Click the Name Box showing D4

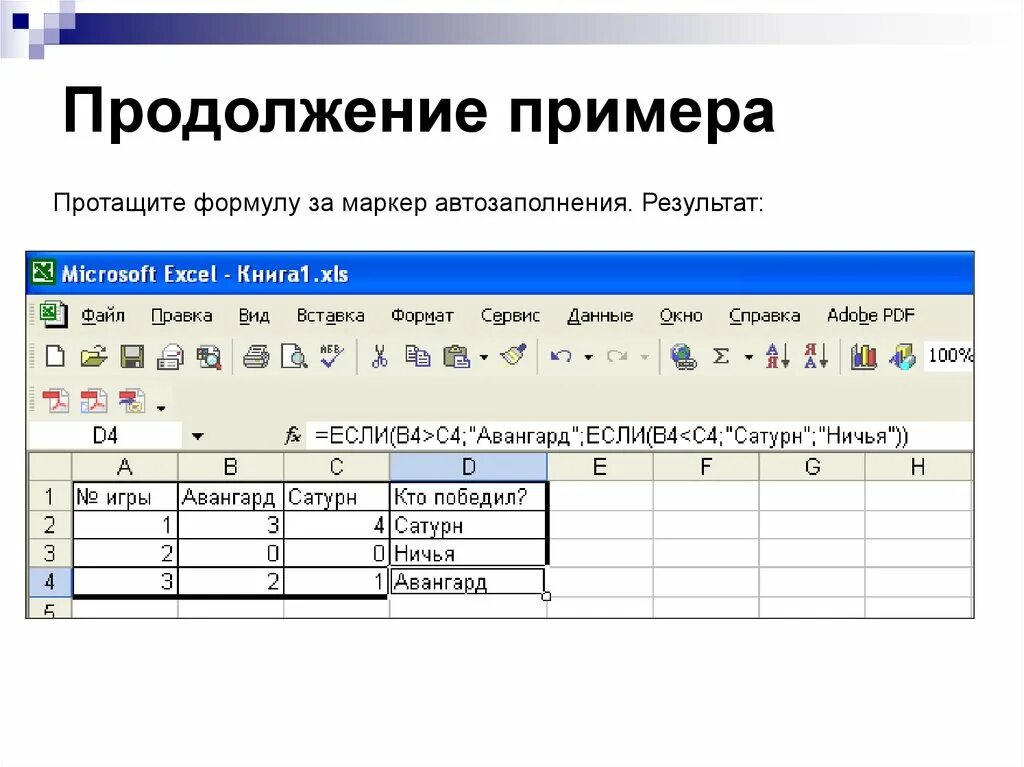105,436
